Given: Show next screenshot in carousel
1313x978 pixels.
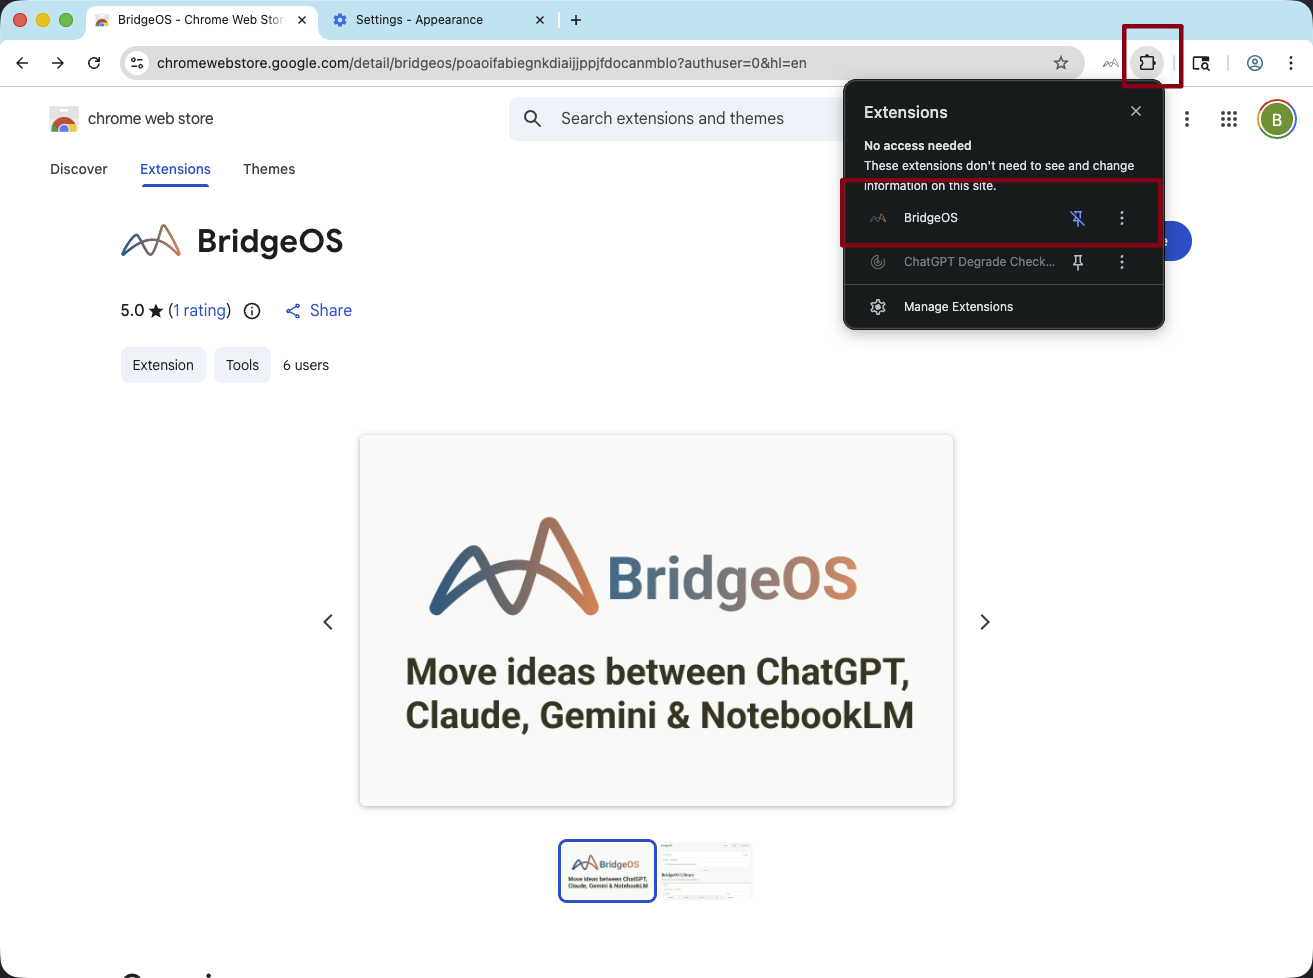Looking at the screenshot, I should point(984,622).
